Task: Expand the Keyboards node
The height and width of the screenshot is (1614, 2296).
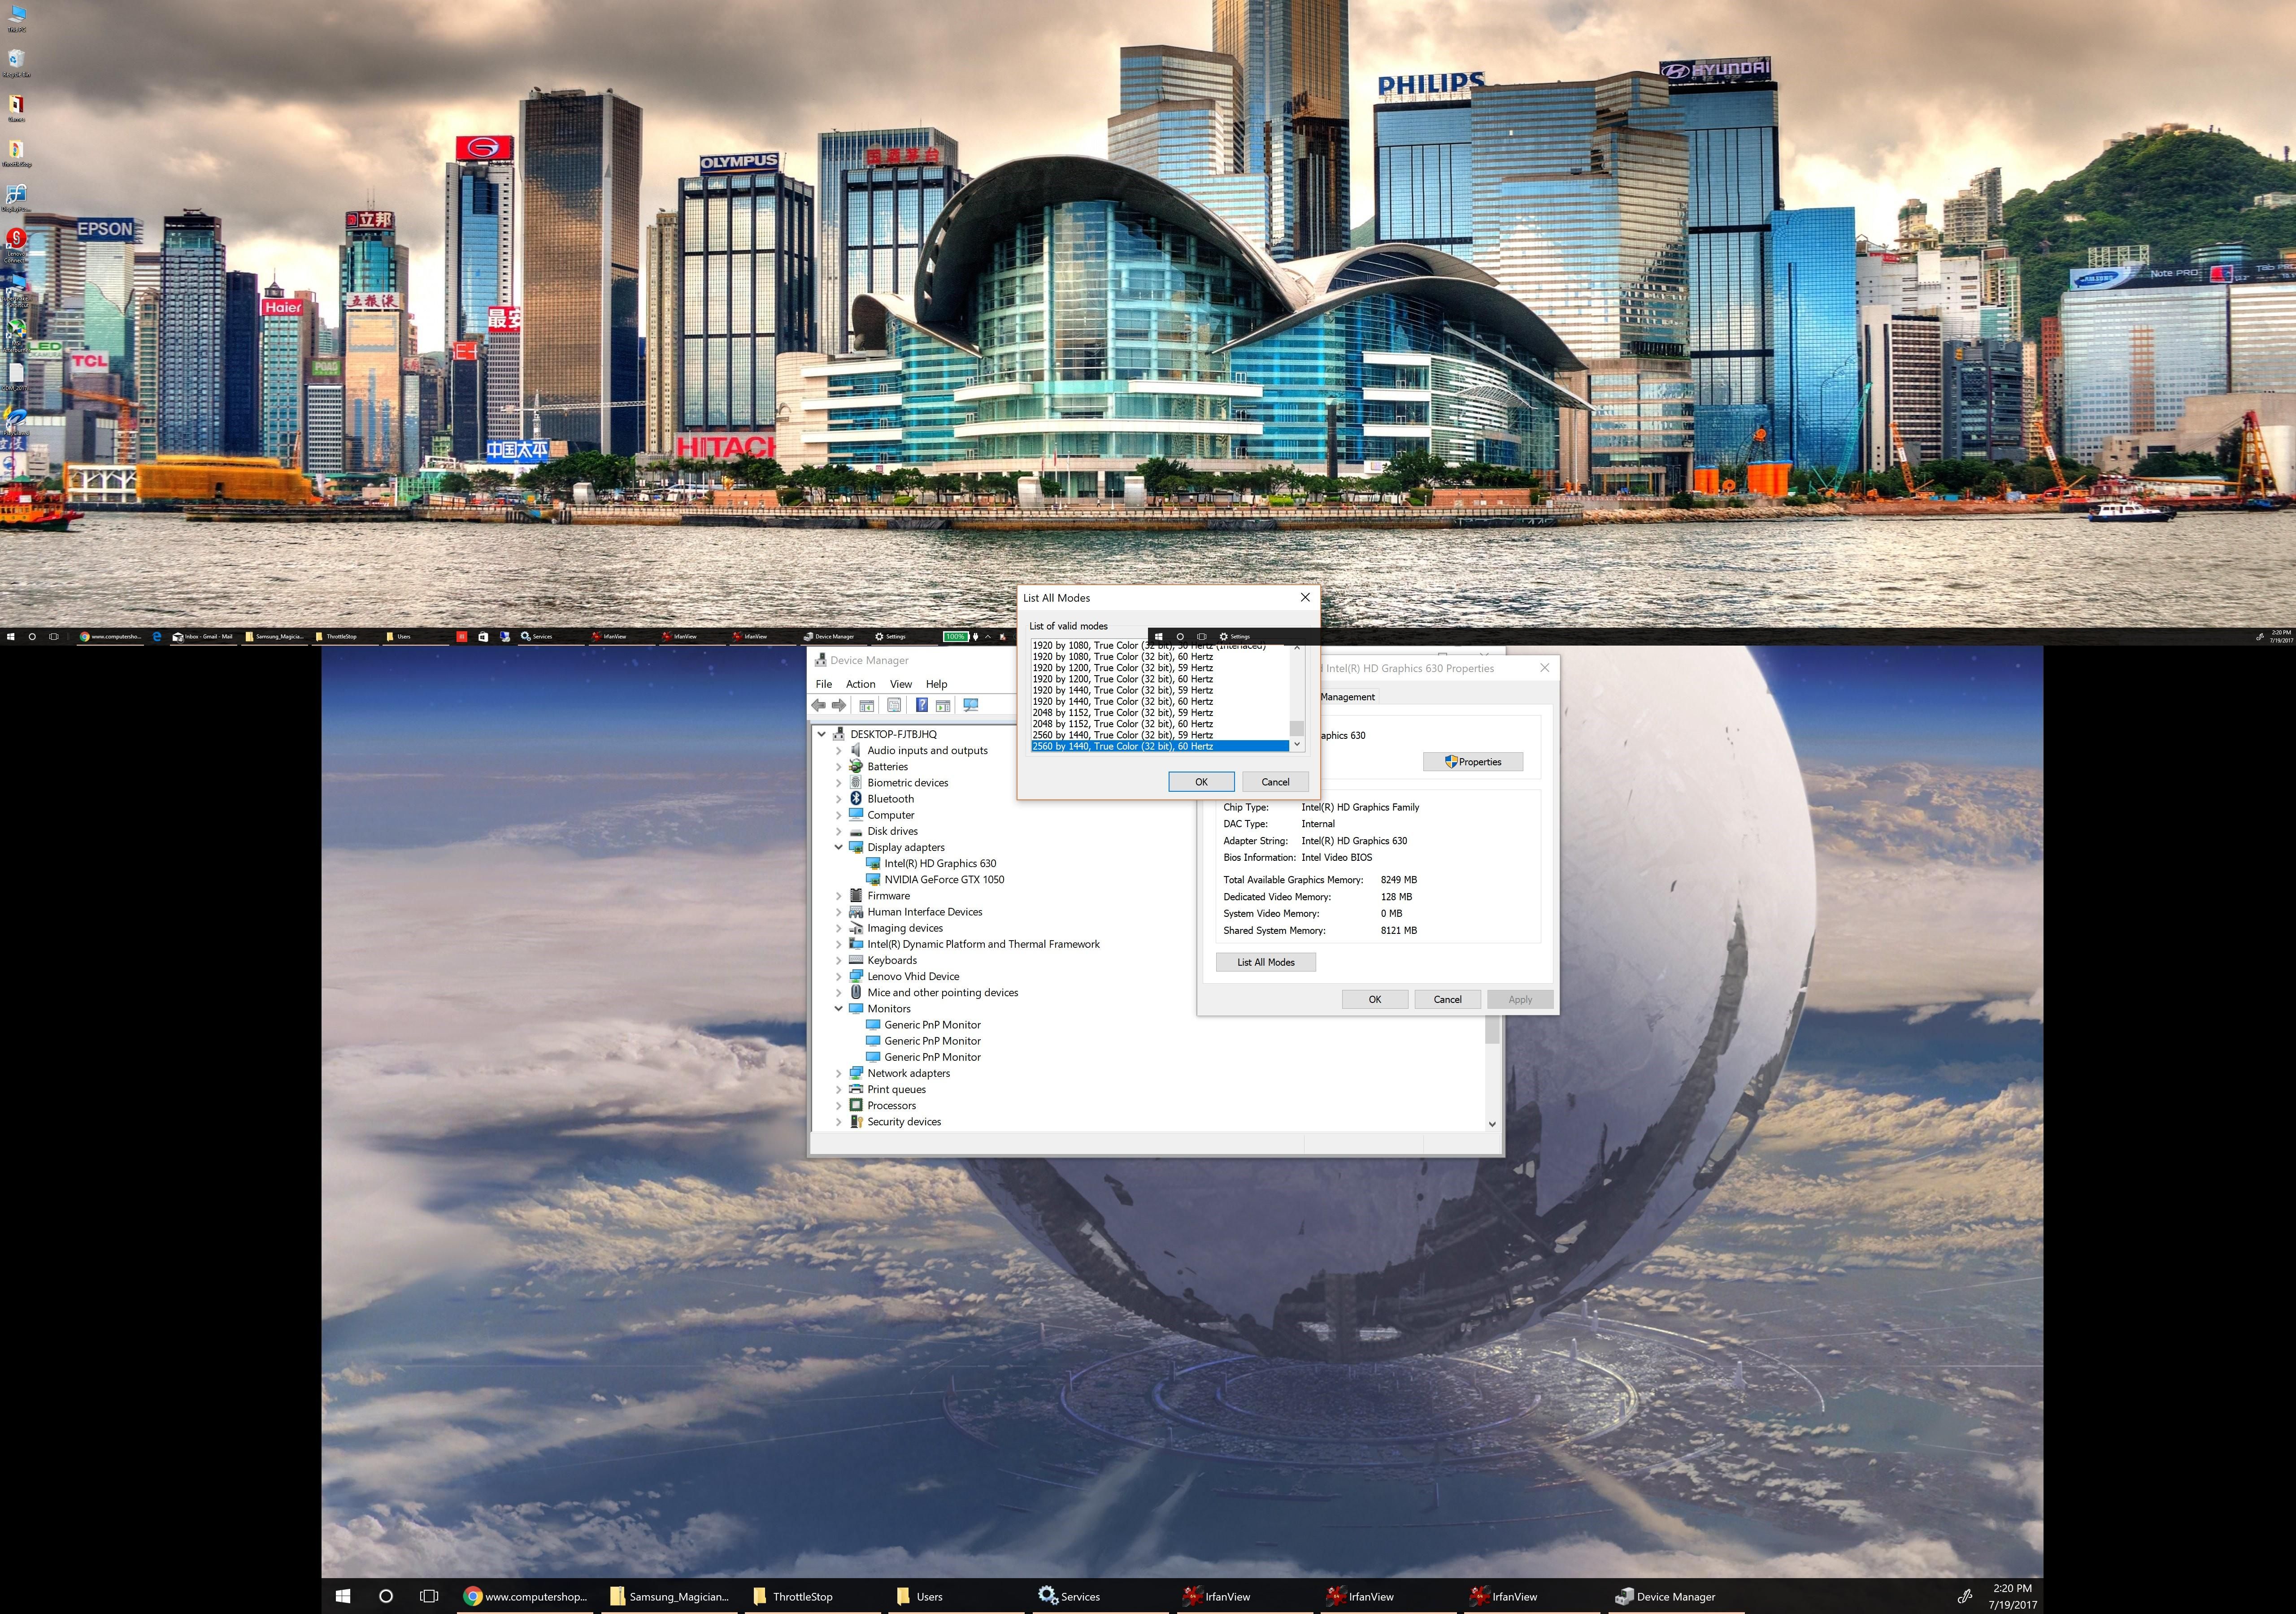Action: tap(838, 960)
